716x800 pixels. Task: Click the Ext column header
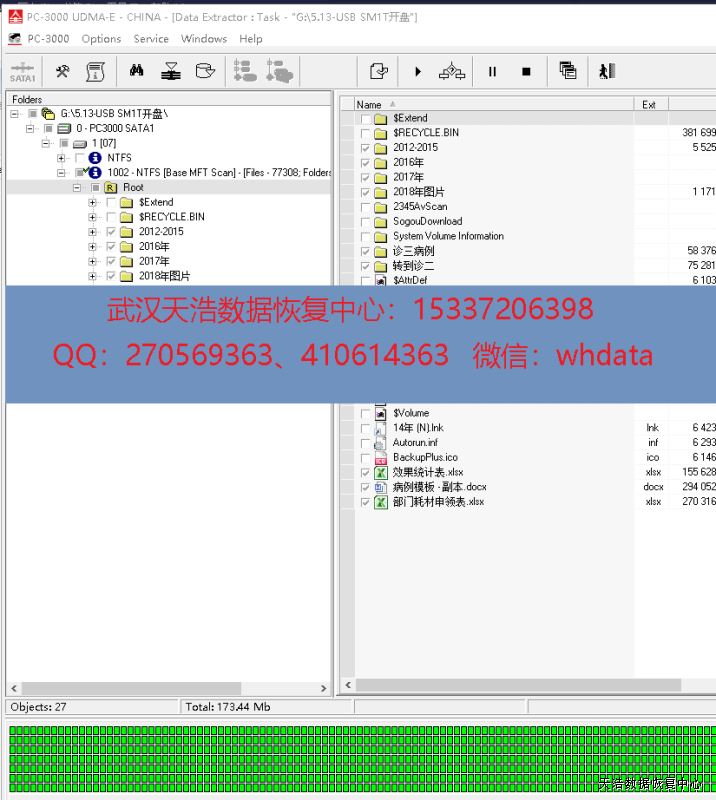pos(649,104)
